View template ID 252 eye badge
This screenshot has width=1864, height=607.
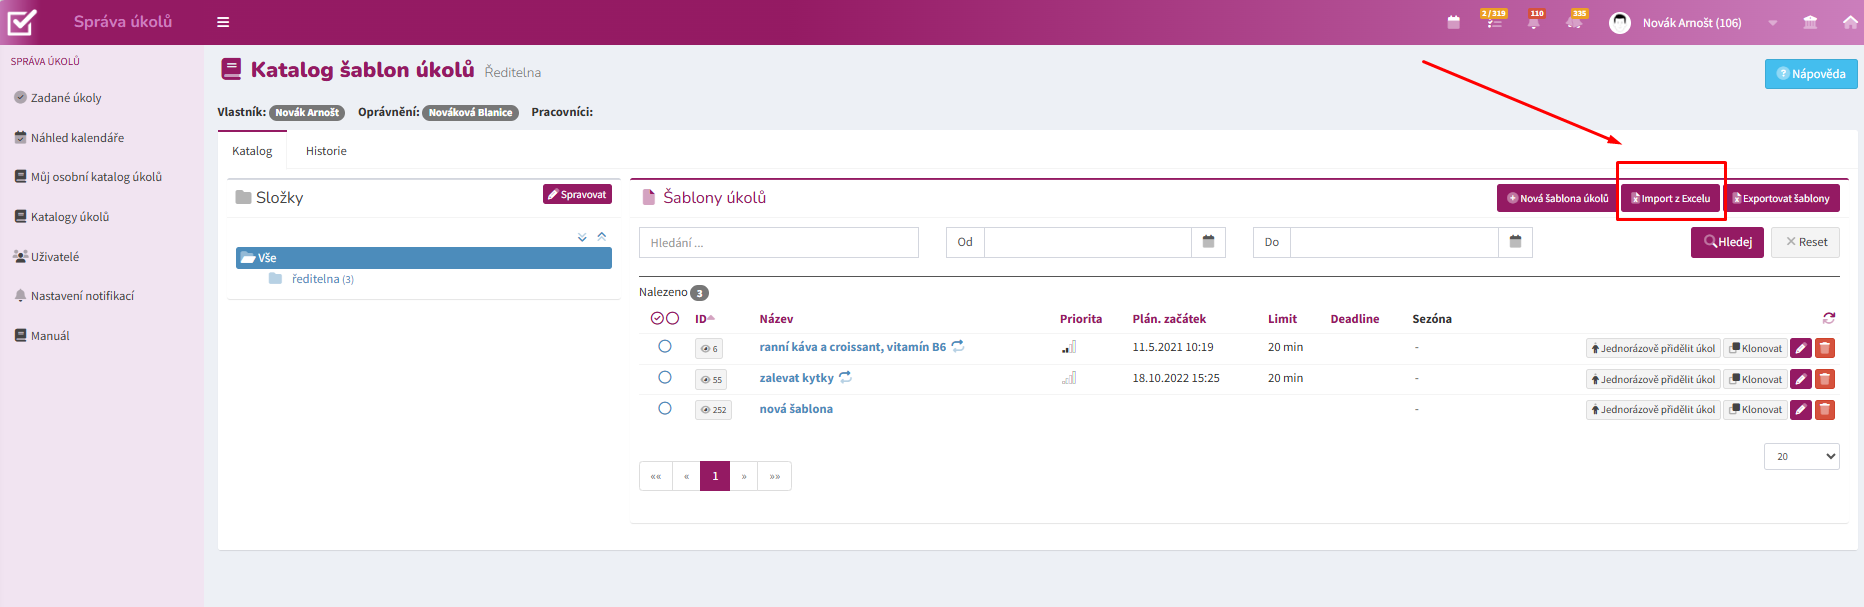point(713,410)
